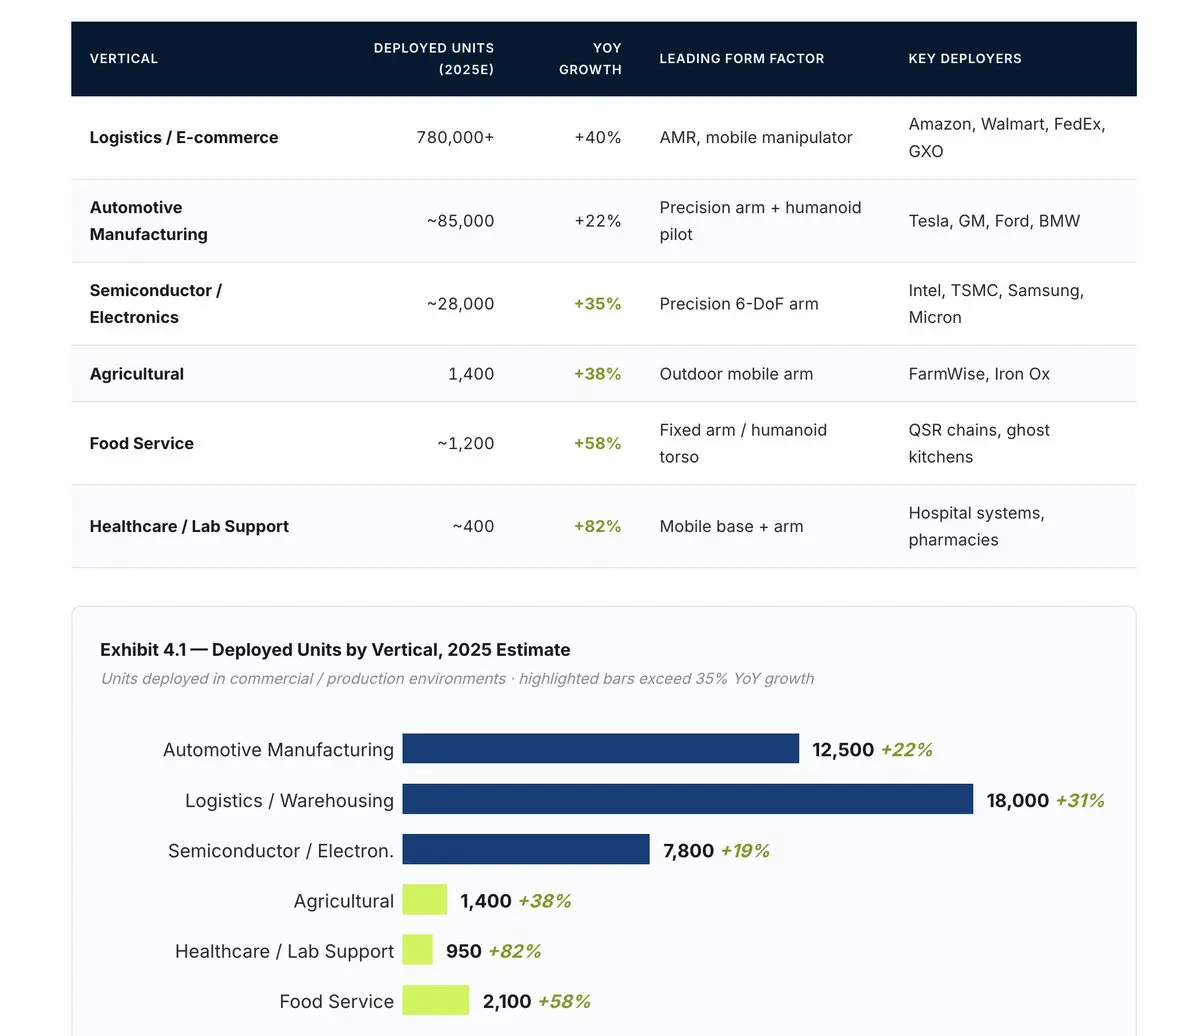Select the Logistics / E-commerce table row label

point(184,138)
